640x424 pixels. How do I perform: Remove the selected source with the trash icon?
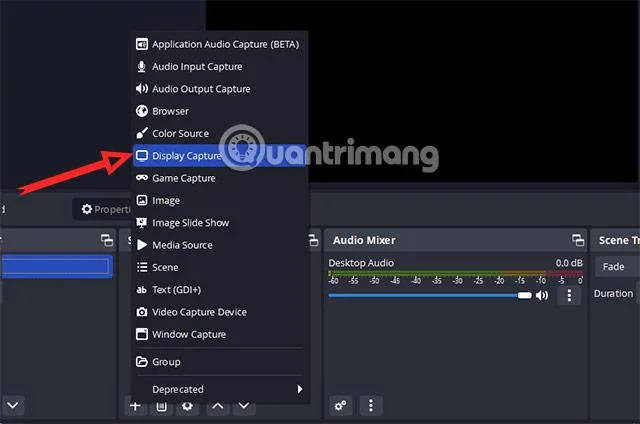click(162, 406)
